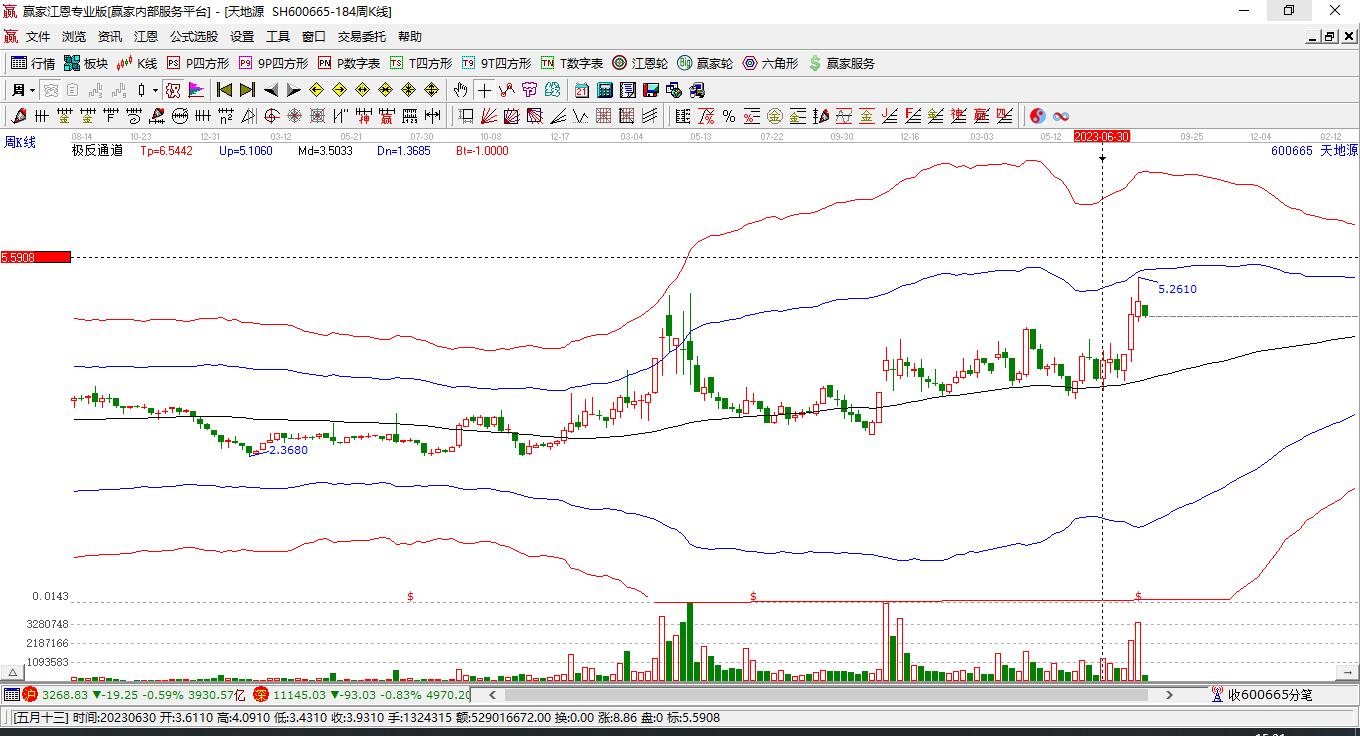Click the red 2023-06-30 date marker

click(1102, 136)
